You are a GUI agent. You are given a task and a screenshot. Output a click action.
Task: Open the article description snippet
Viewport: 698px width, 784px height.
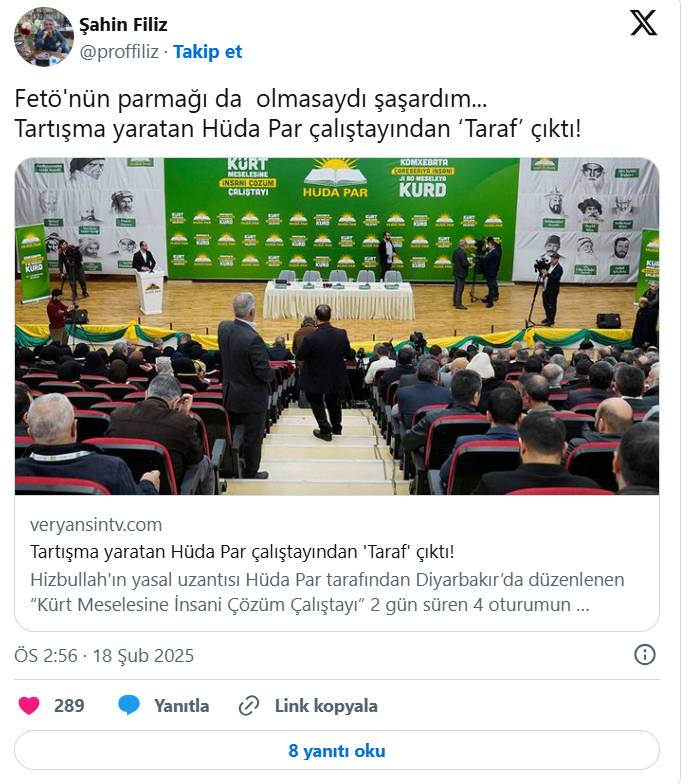pyautogui.click(x=327, y=592)
